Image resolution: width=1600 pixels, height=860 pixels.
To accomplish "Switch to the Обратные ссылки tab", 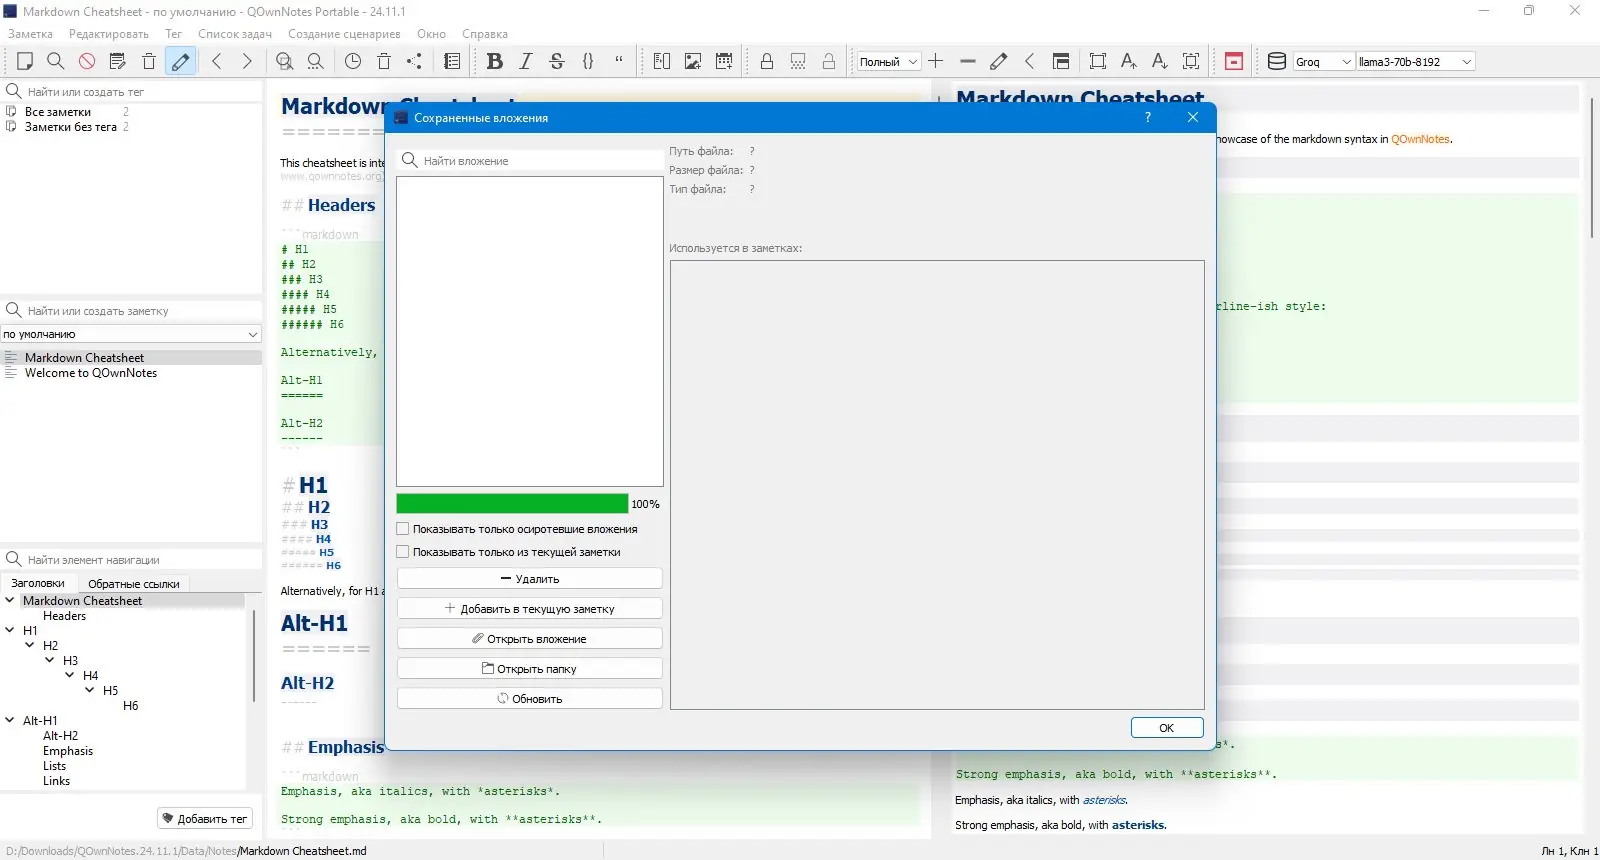I will (134, 584).
